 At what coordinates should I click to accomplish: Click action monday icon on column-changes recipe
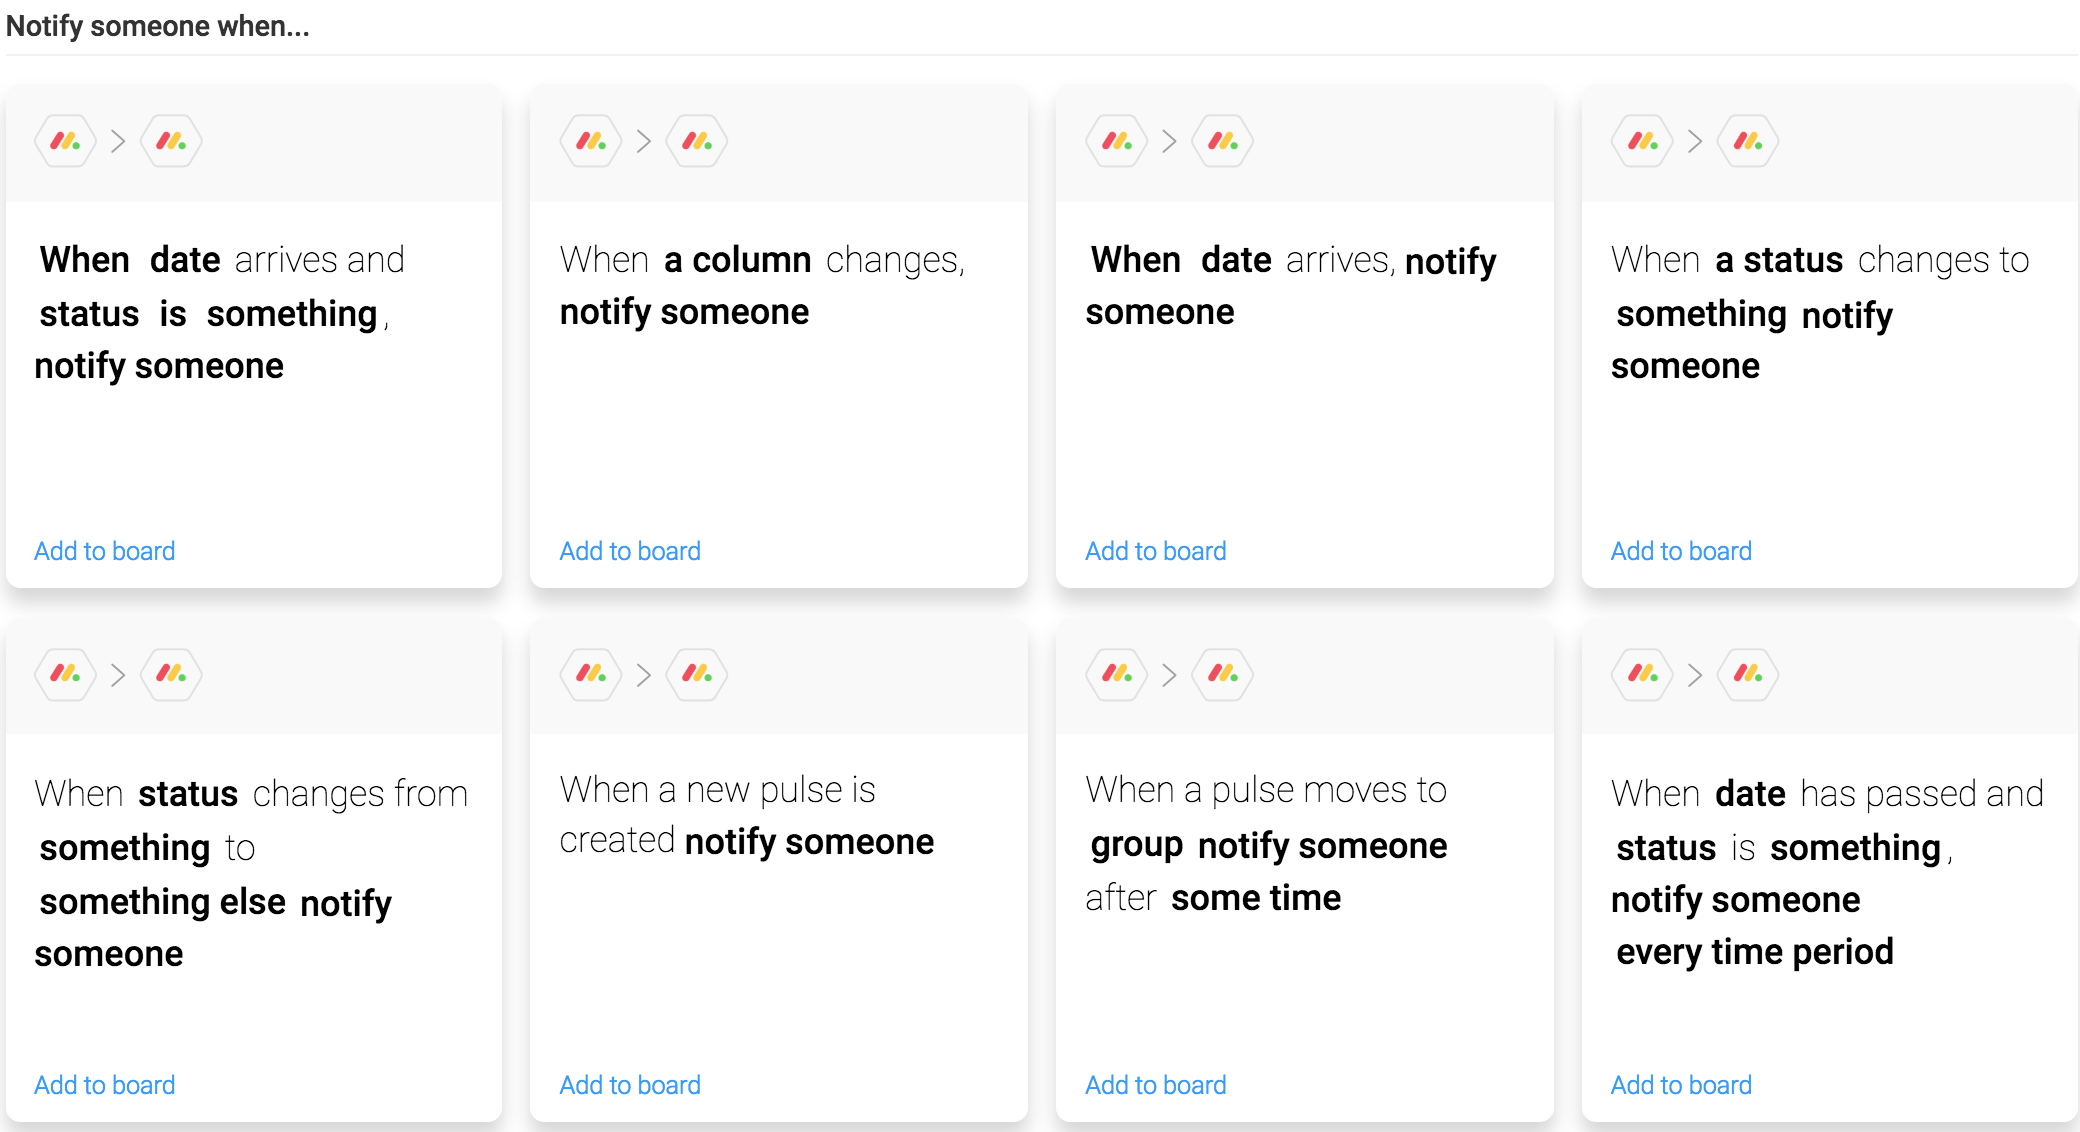pos(697,141)
